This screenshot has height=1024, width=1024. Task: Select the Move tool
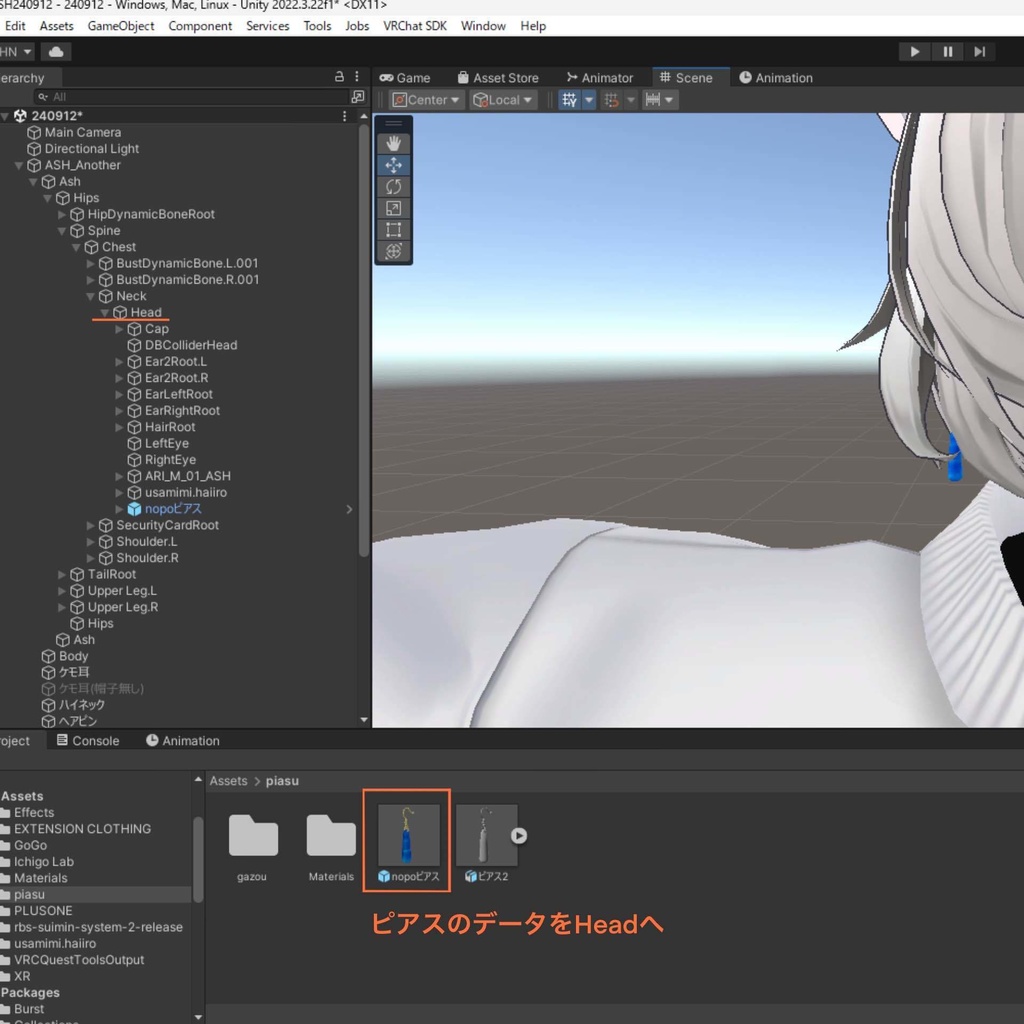point(393,164)
